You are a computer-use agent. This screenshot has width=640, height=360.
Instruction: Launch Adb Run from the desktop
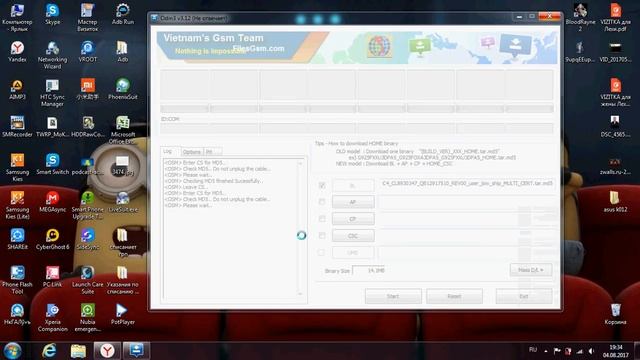pos(122,14)
